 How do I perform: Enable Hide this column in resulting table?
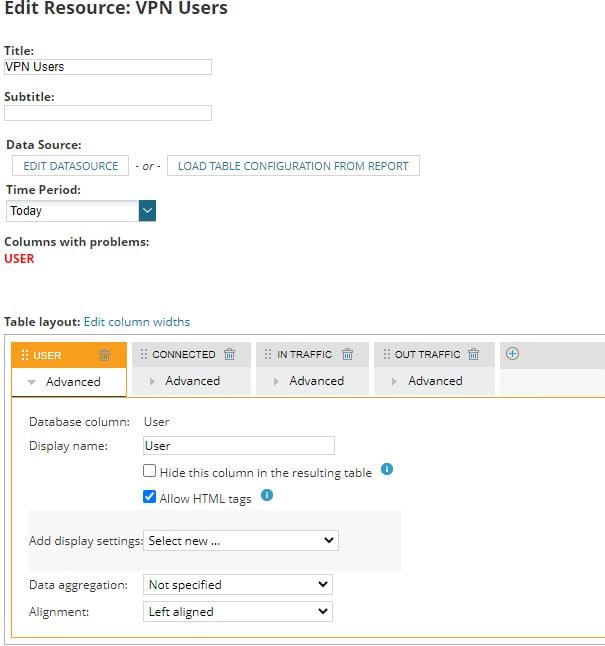click(x=150, y=471)
